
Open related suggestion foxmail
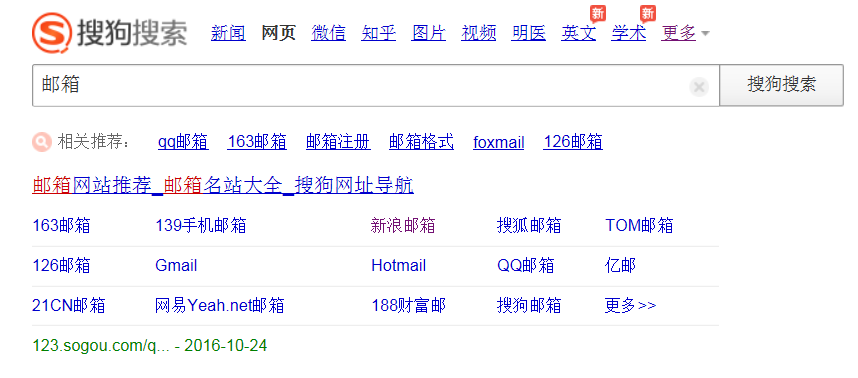coord(498,143)
